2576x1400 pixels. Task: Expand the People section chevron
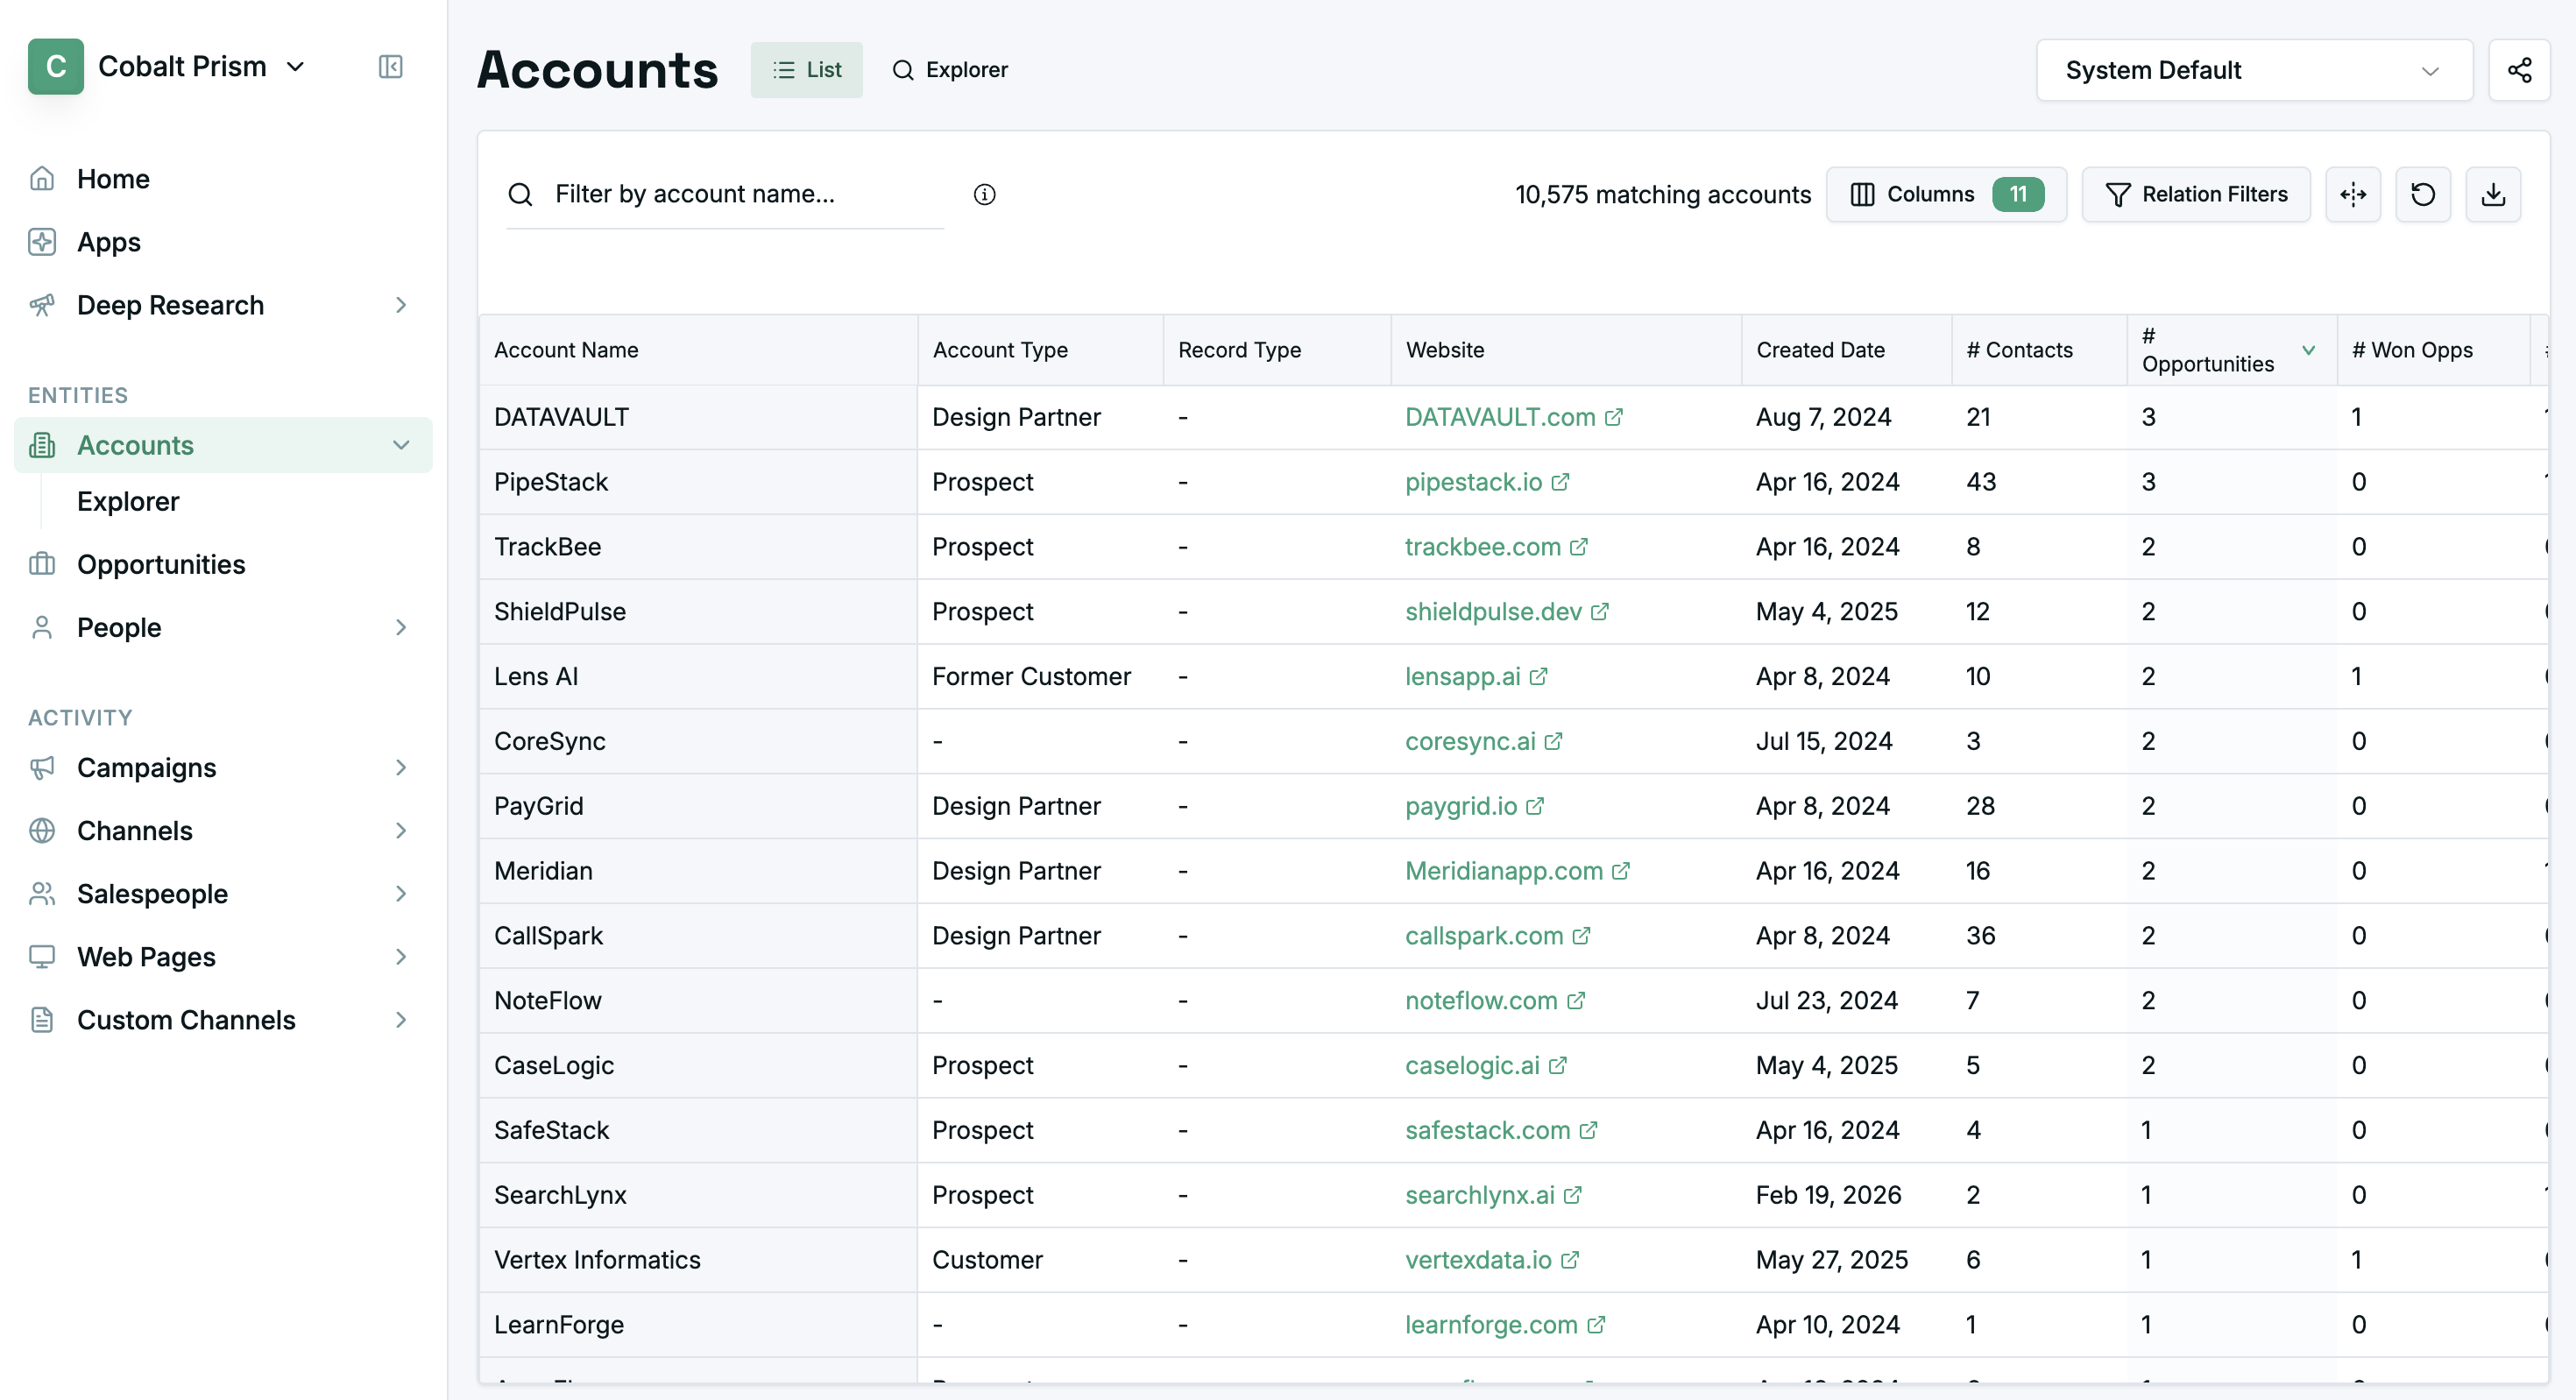401,627
